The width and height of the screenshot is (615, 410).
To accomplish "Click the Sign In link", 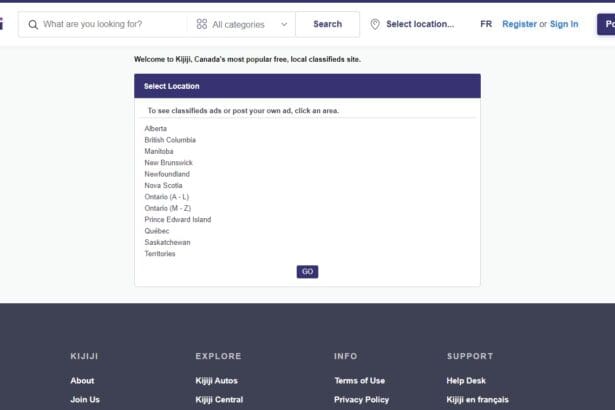I will pos(564,24).
